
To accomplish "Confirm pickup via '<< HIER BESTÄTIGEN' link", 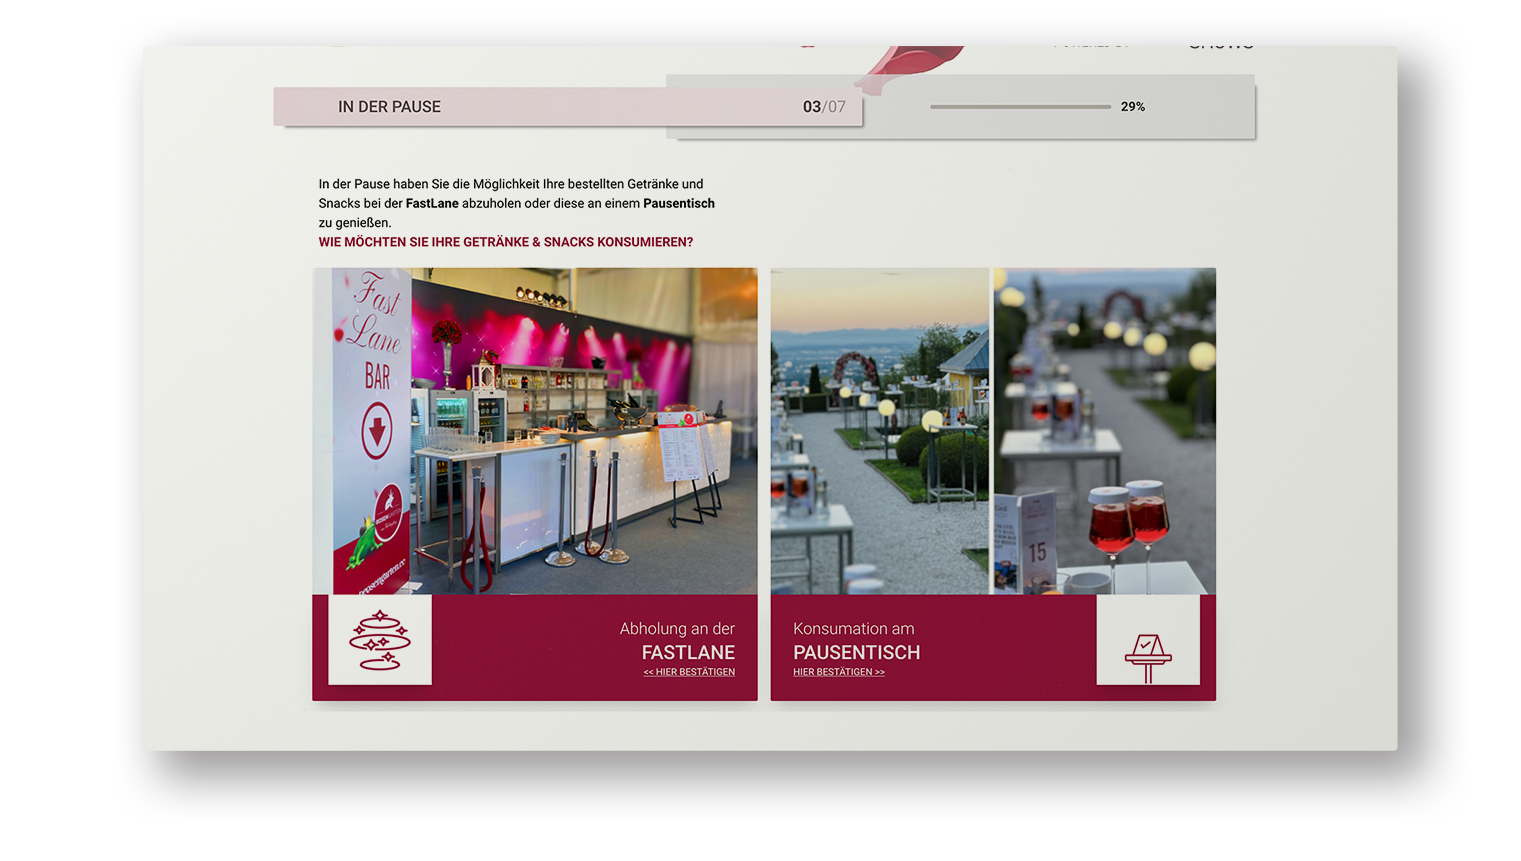I will [689, 672].
